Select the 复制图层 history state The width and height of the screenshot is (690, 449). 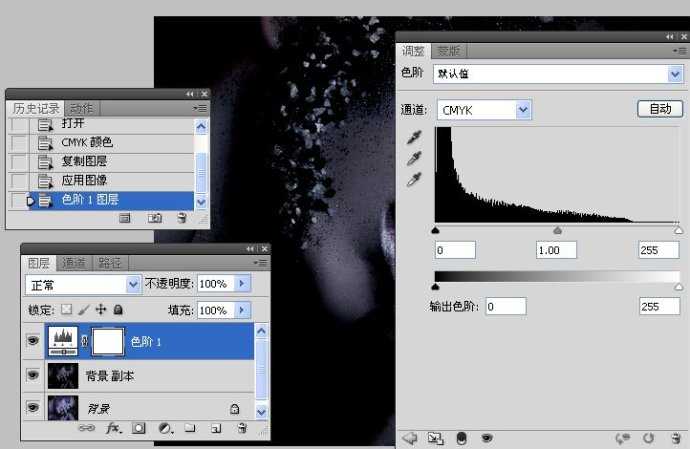coord(111,162)
